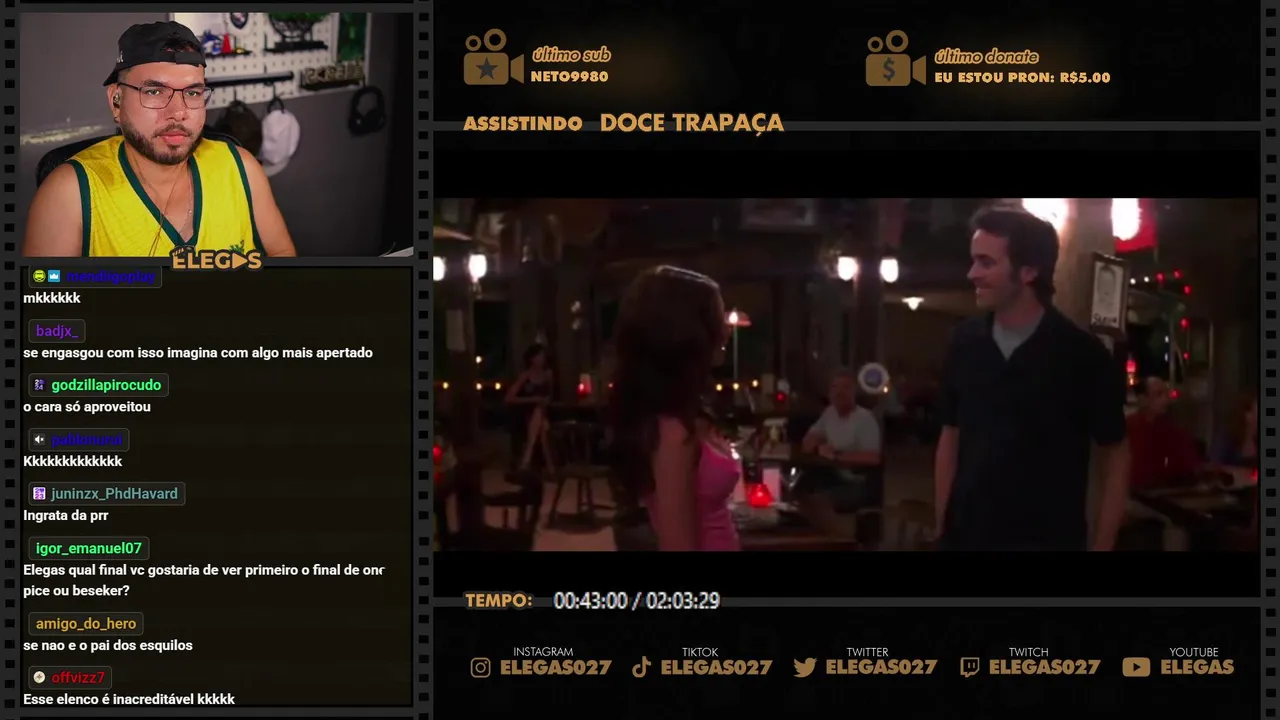
Task: Click the 'EU ESTOU PRON: R$5.00' donation text
Action: point(1022,77)
